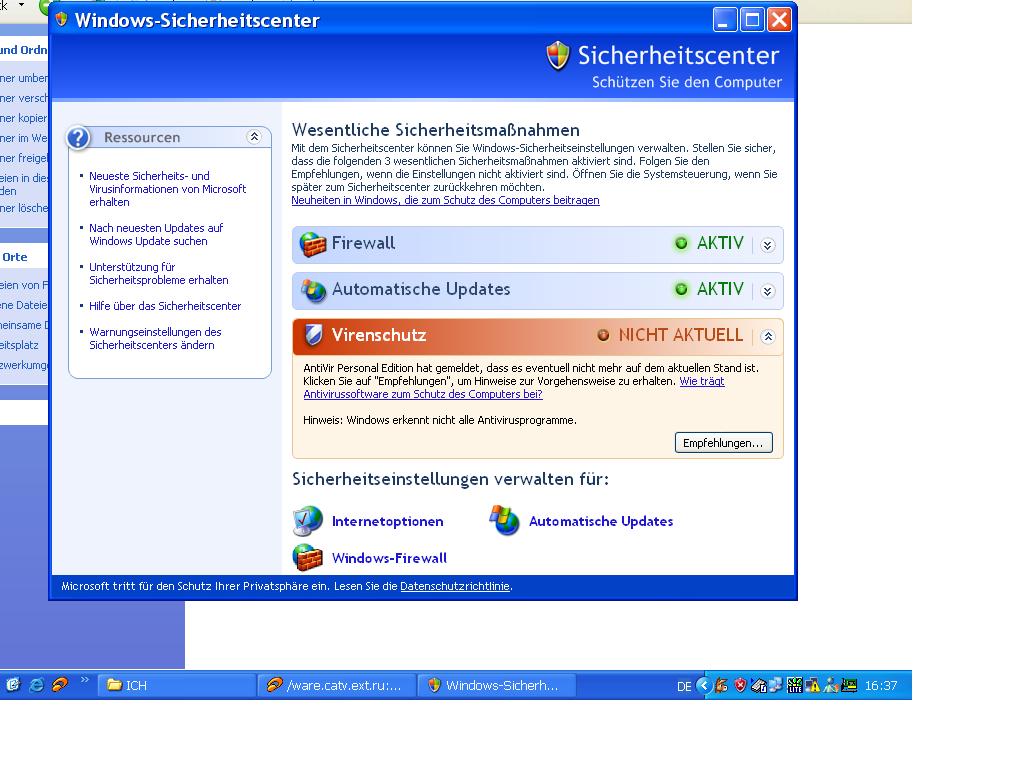Click the title bar shield icon
Viewport: 1024px width, 768px height.
[x=62, y=19]
